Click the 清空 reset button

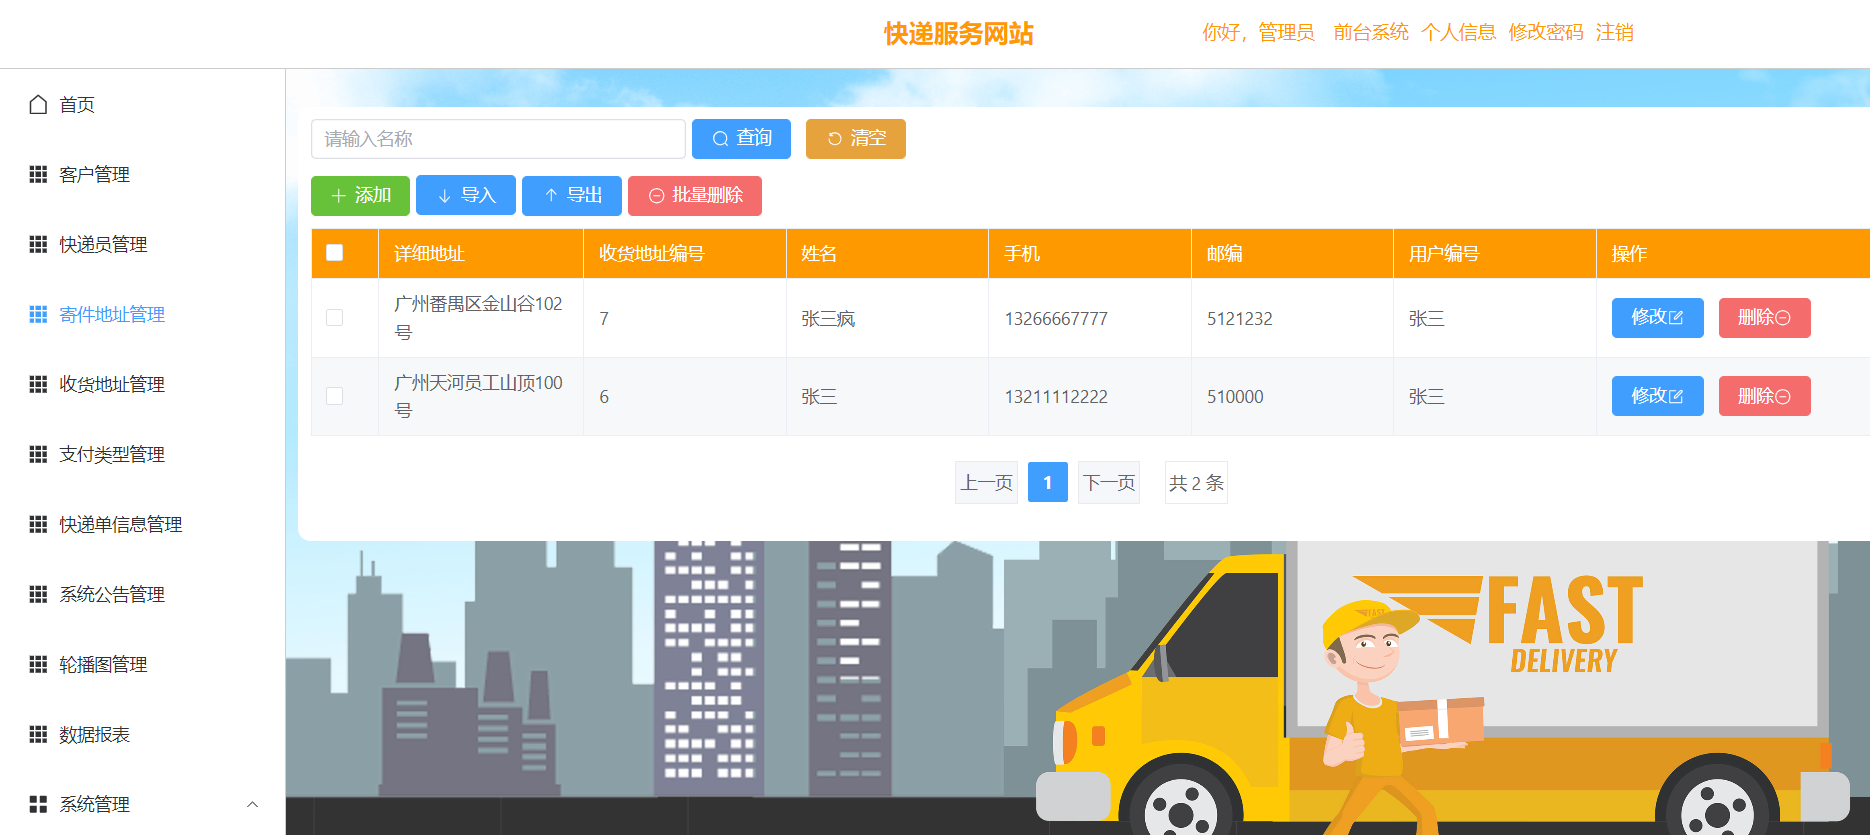click(856, 139)
